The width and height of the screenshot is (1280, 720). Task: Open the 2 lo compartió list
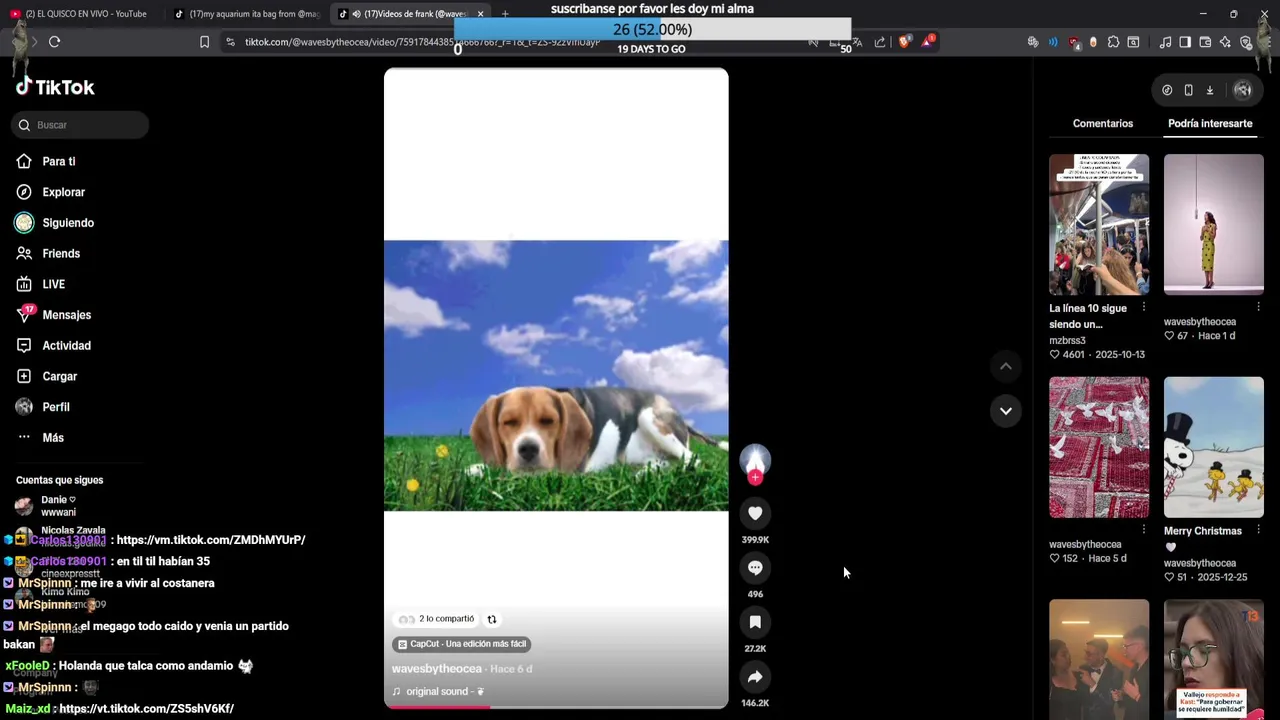tap(437, 619)
